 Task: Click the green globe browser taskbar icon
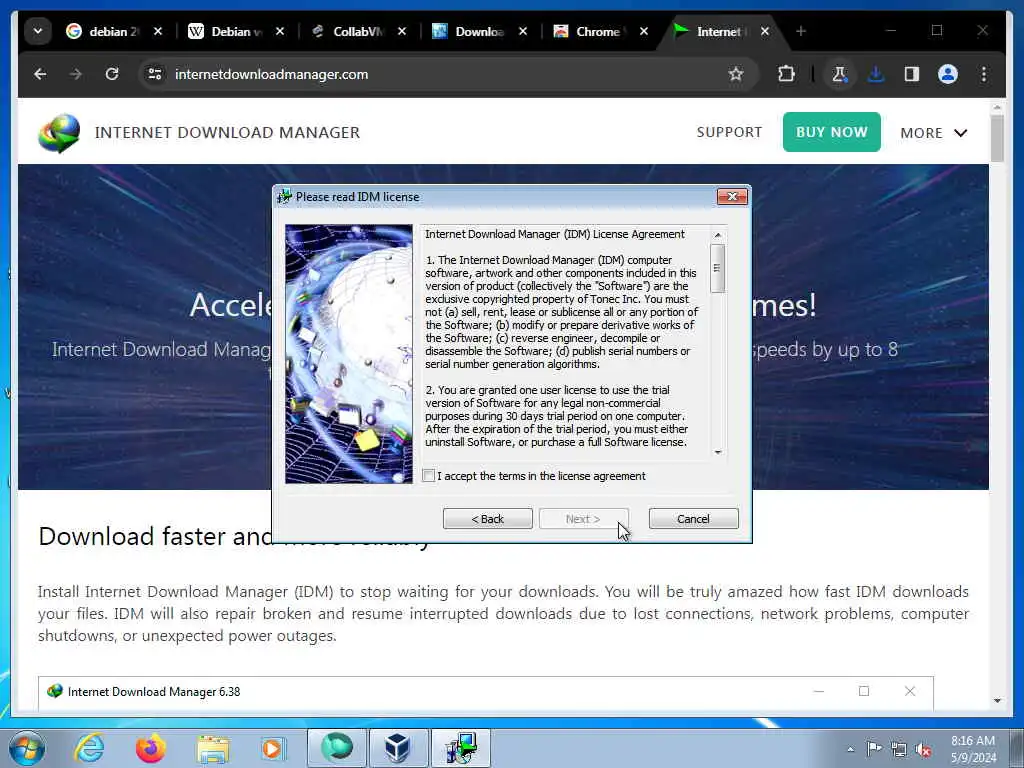pos(336,748)
